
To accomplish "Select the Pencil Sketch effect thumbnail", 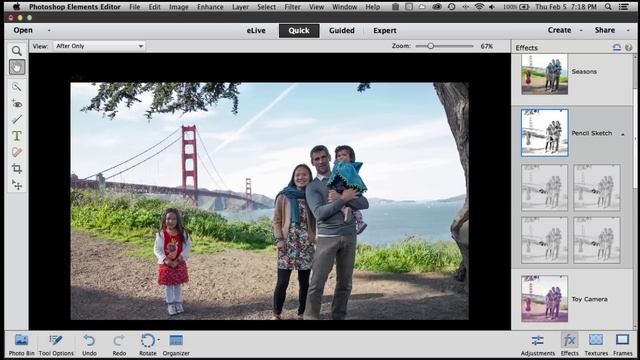I will point(544,133).
